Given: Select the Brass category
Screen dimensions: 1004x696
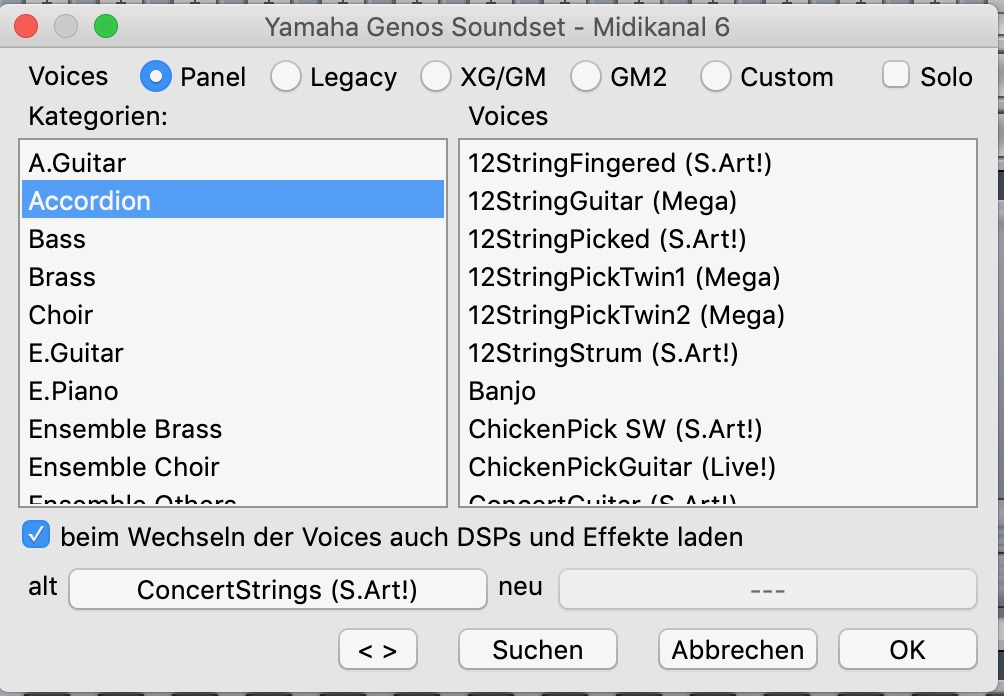Looking at the screenshot, I should tap(62, 277).
